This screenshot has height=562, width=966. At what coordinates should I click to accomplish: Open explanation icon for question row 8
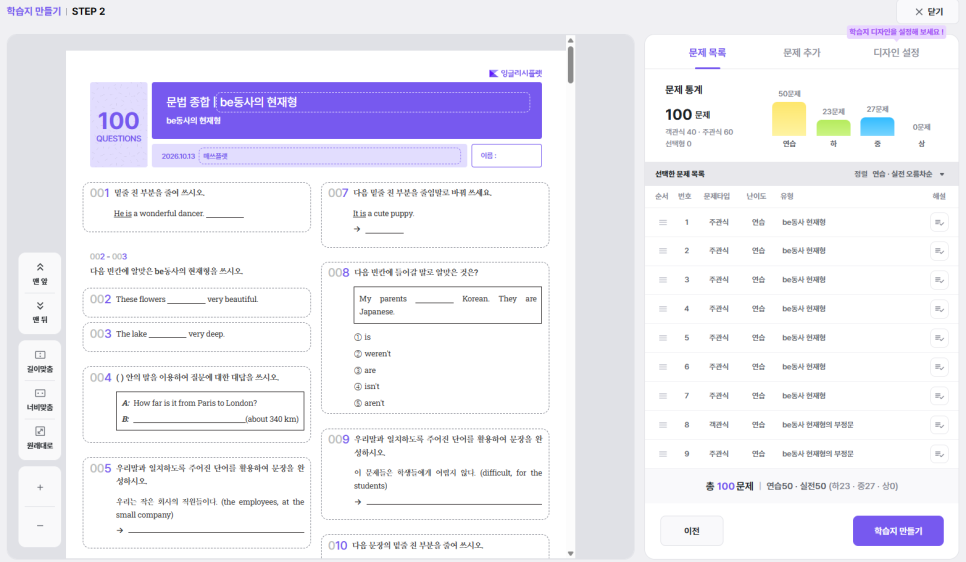coord(939,425)
